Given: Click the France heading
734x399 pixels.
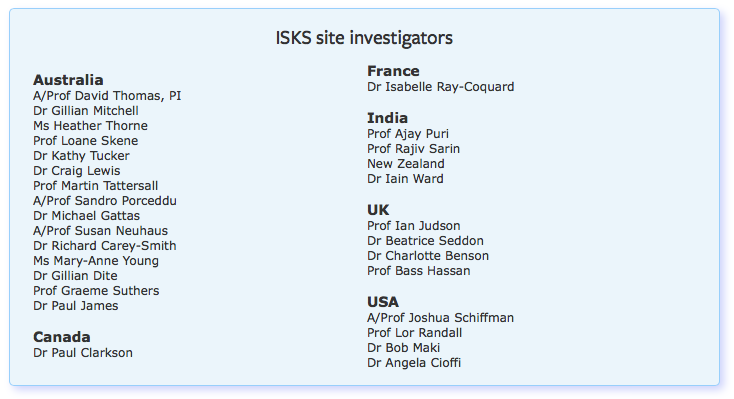Looking at the screenshot, I should click(x=393, y=71).
